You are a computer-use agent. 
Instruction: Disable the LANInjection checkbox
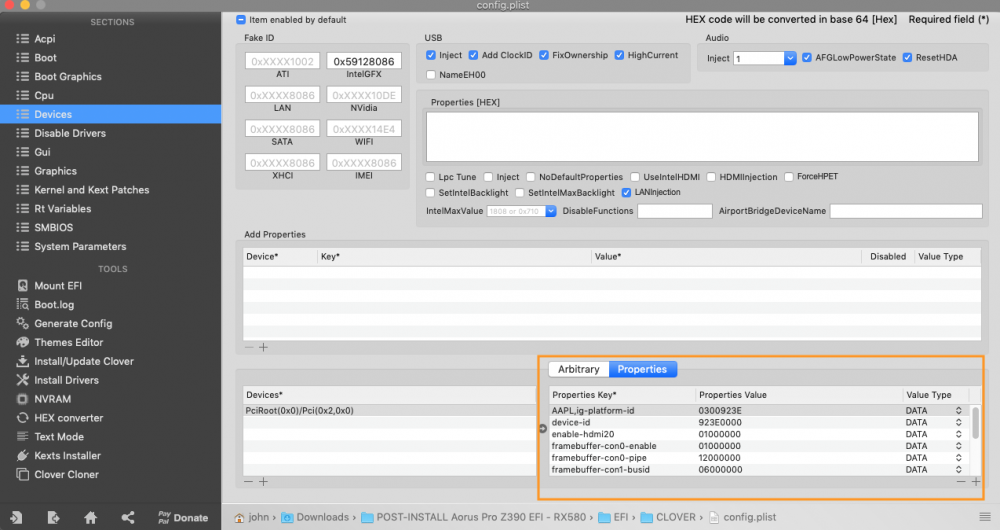[626, 193]
